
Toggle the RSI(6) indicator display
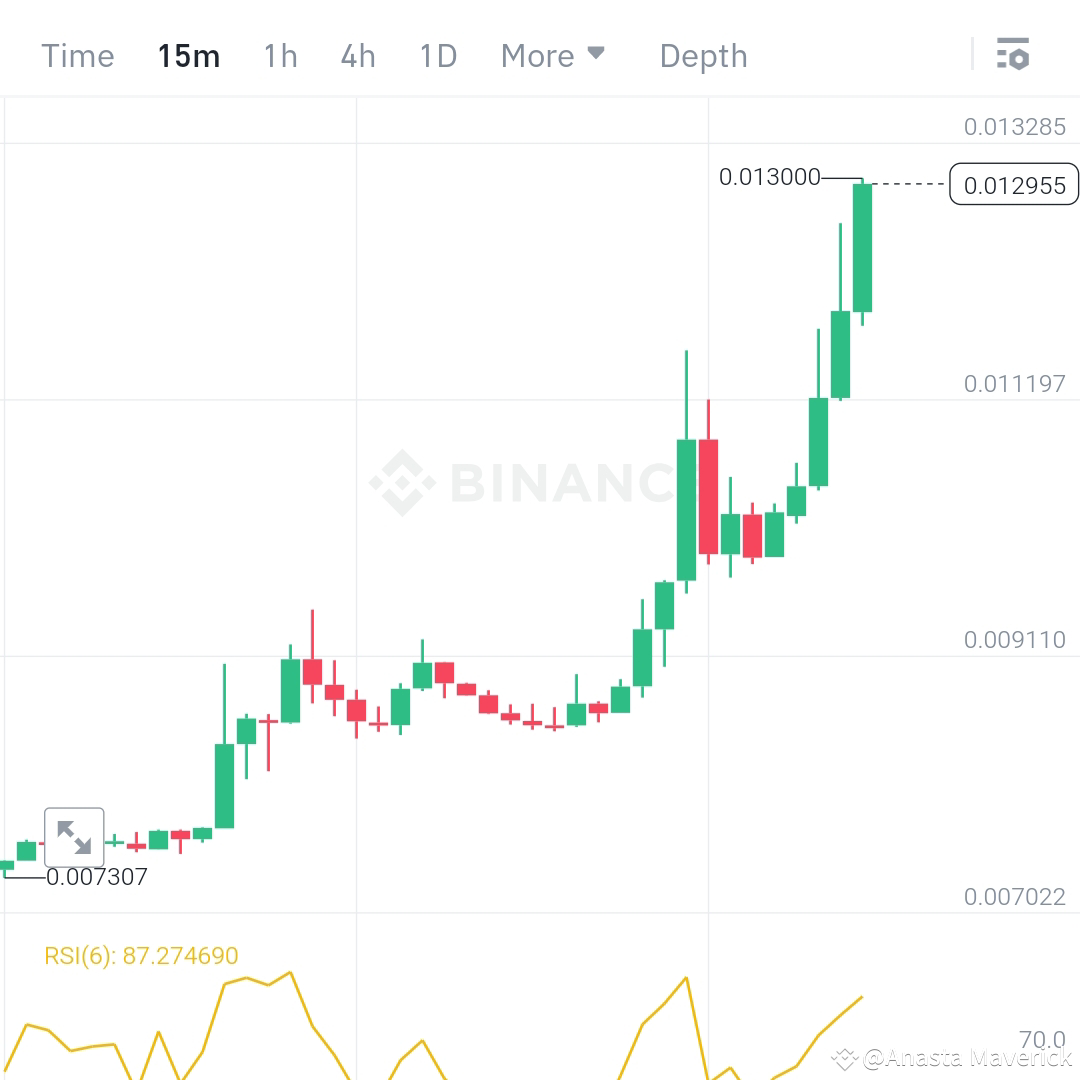140,955
